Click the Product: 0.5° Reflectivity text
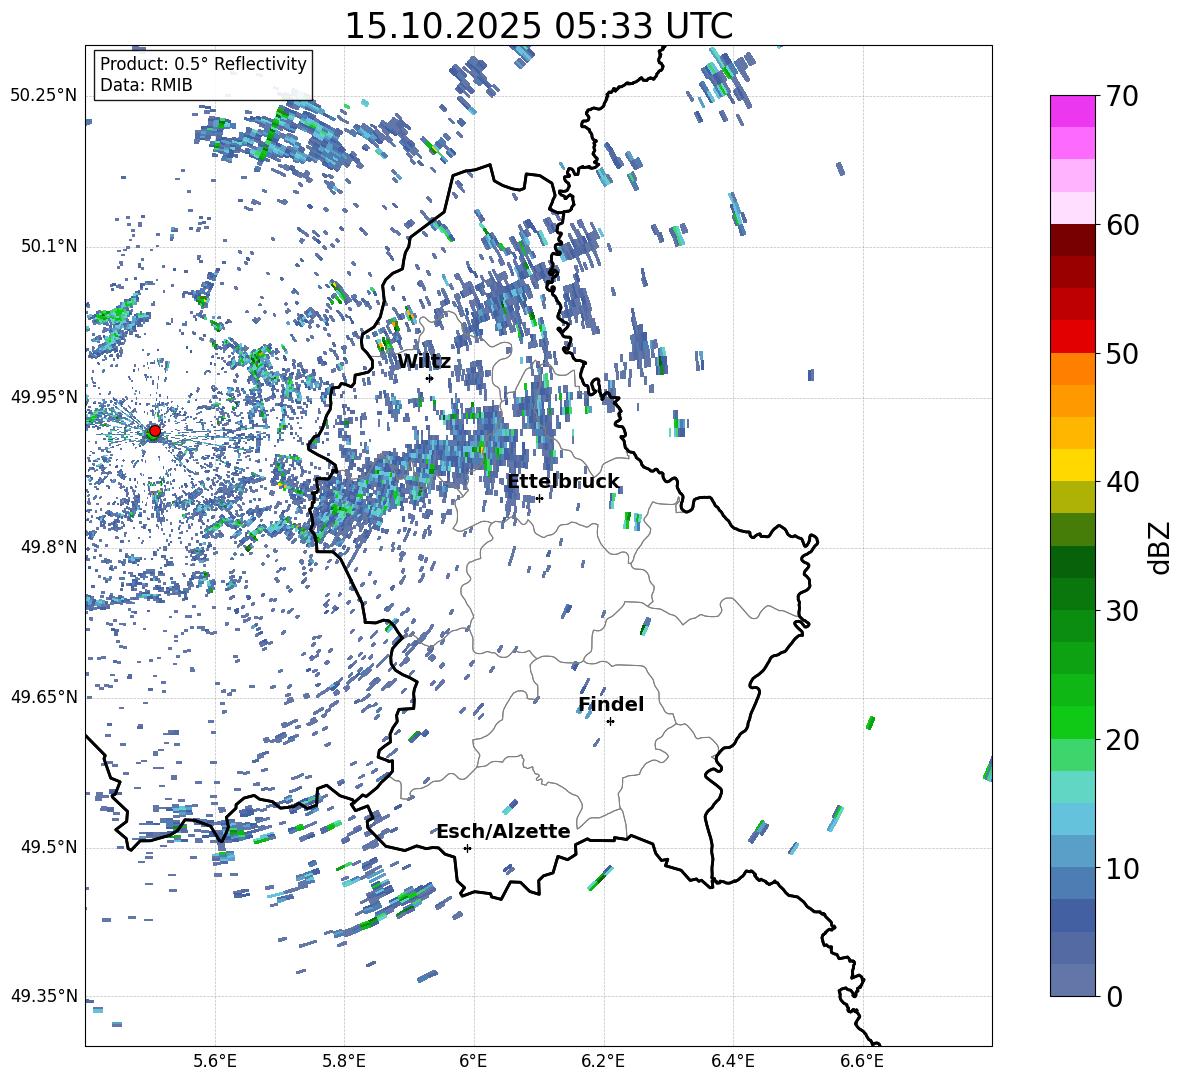The image size is (1184, 1081). 203,64
